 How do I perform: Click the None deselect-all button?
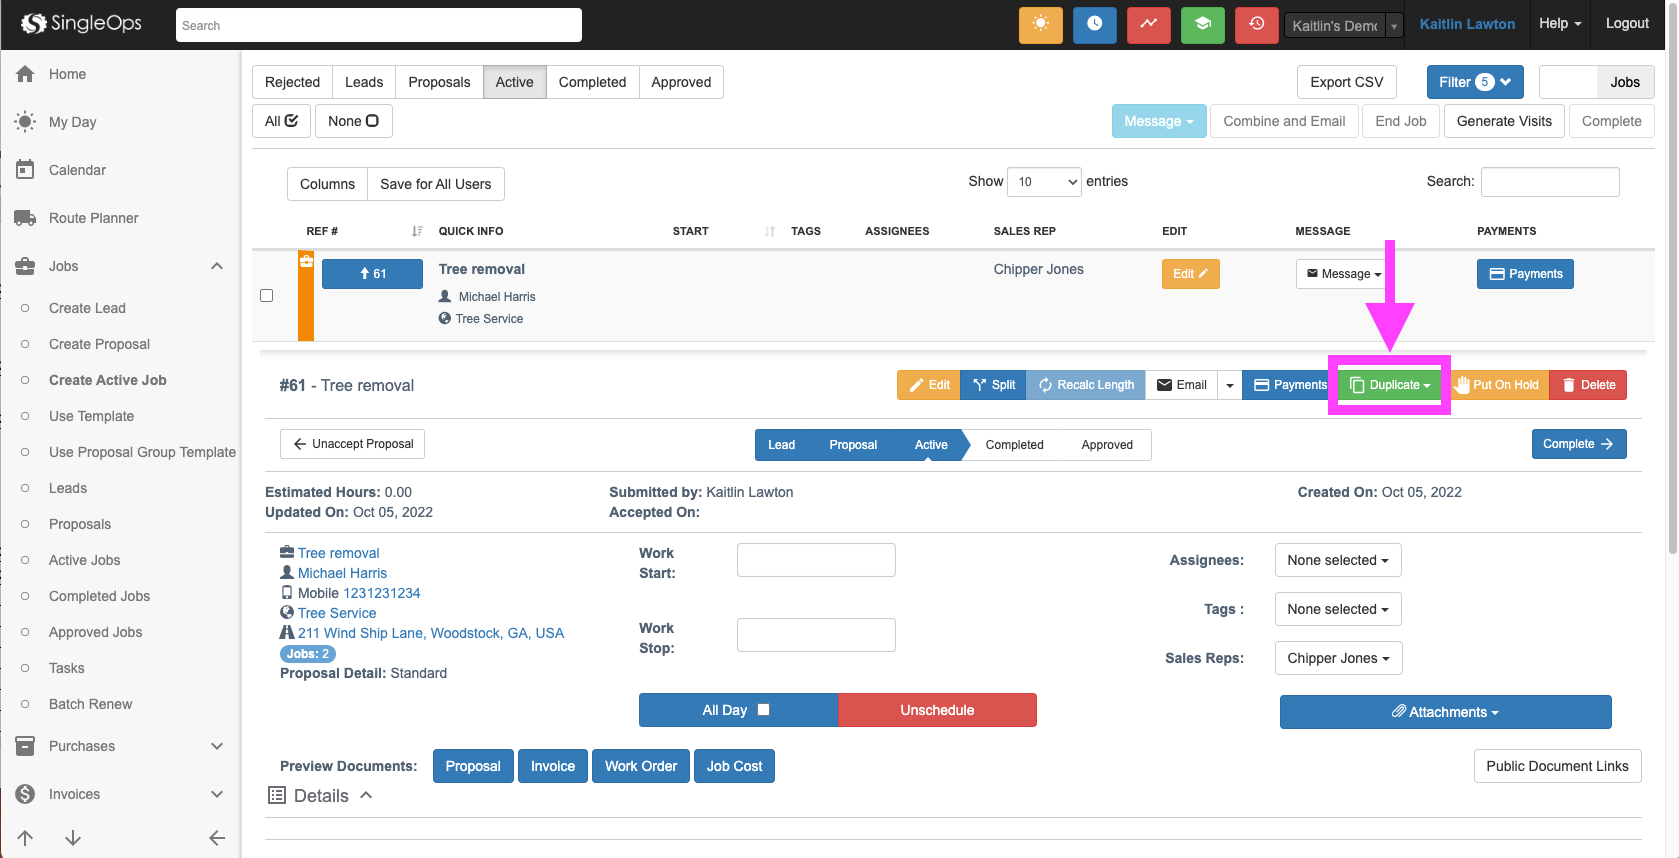(x=353, y=121)
